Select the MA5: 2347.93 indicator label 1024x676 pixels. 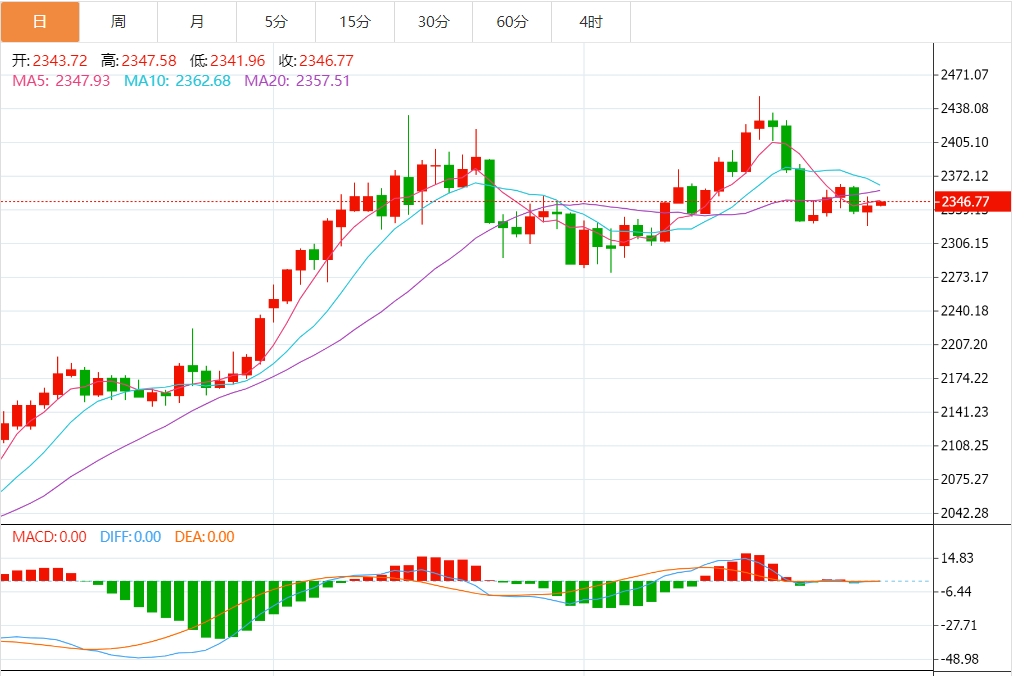[x=61, y=81]
